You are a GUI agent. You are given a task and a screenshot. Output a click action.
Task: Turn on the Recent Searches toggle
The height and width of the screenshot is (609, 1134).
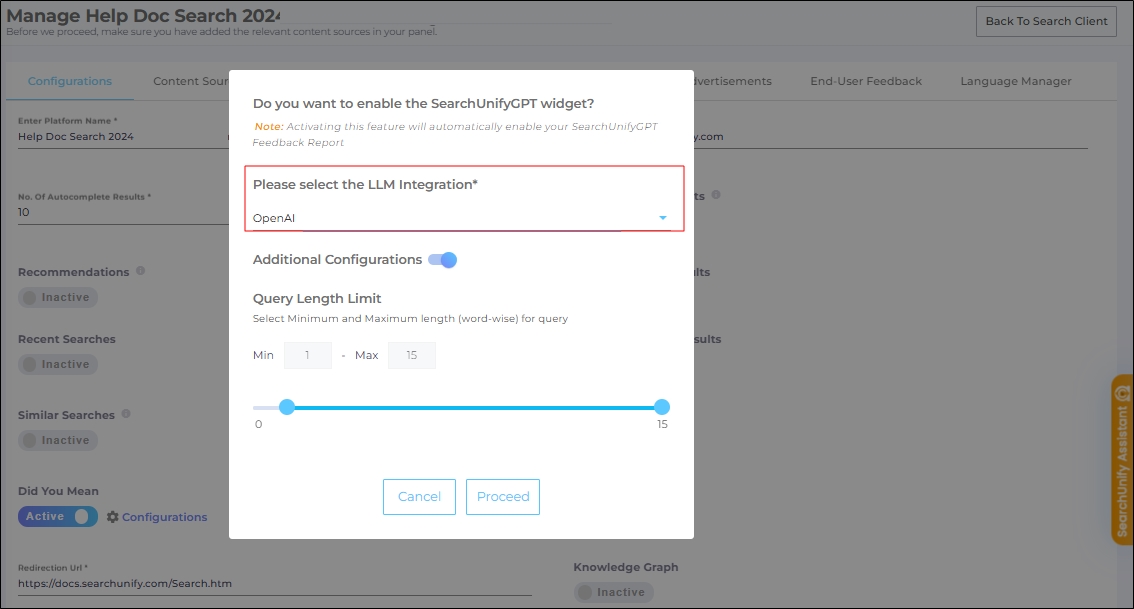pos(58,364)
